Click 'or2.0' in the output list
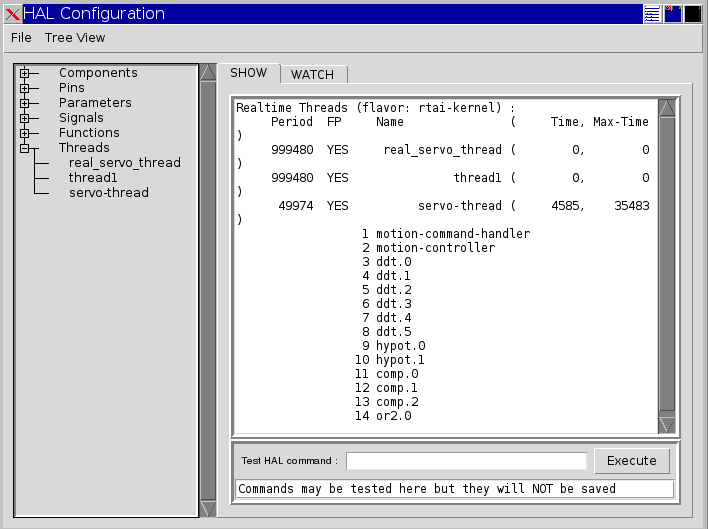Viewport: 708px width, 529px height. (394, 416)
